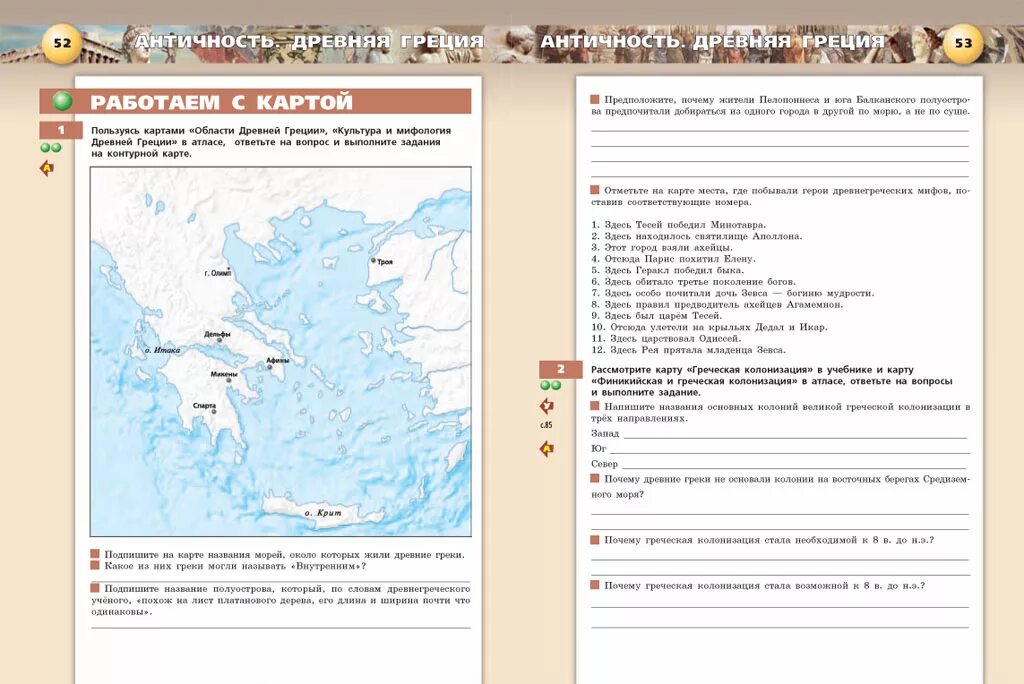Image resolution: width=1024 pixels, height=684 pixels.
Task: Select the task number 1 badge
Action: [61, 130]
